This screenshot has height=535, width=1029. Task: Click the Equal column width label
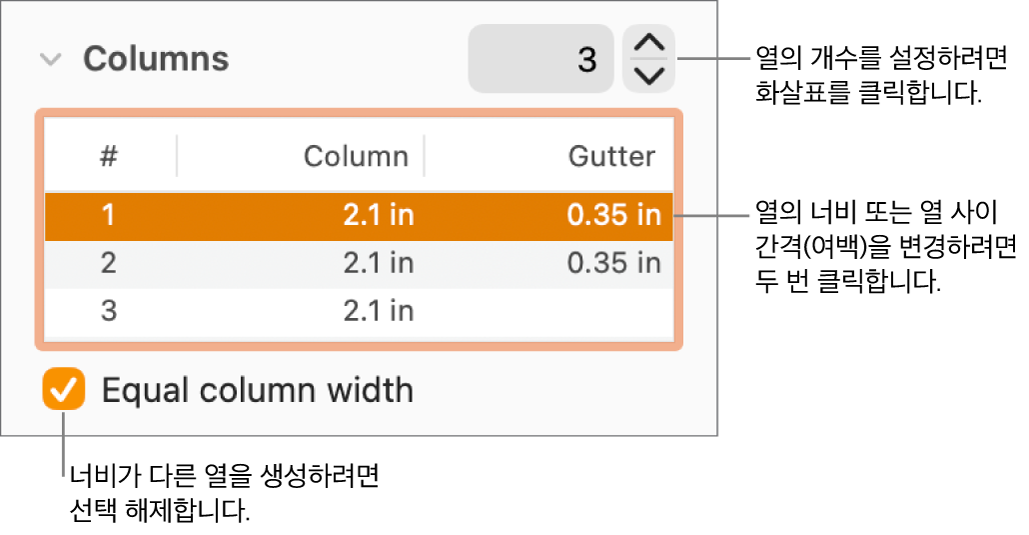pos(258,390)
